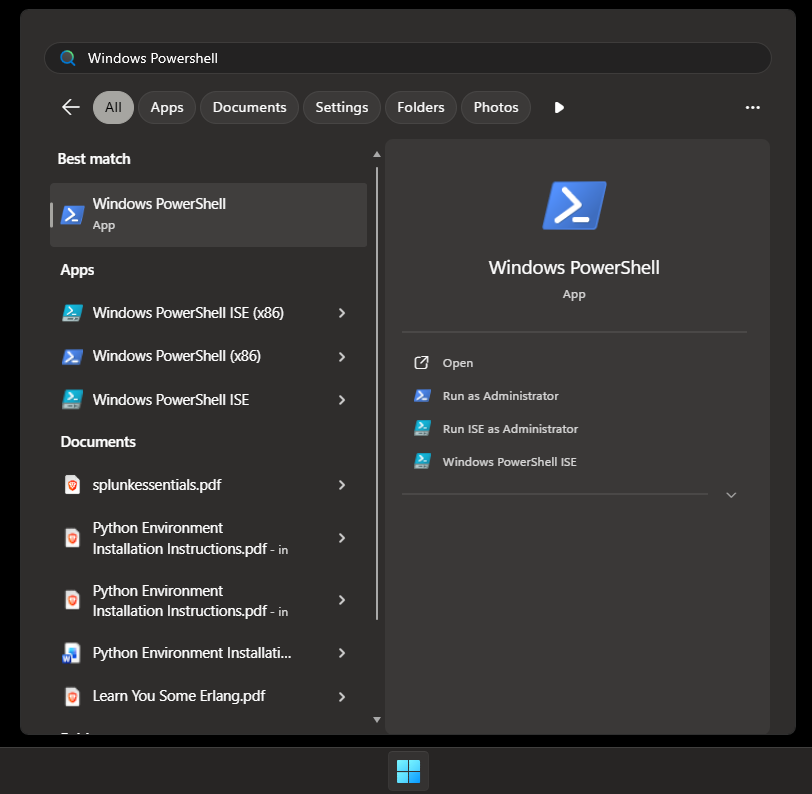
Task: Click the results list scroll down arrow
Action: click(377, 720)
